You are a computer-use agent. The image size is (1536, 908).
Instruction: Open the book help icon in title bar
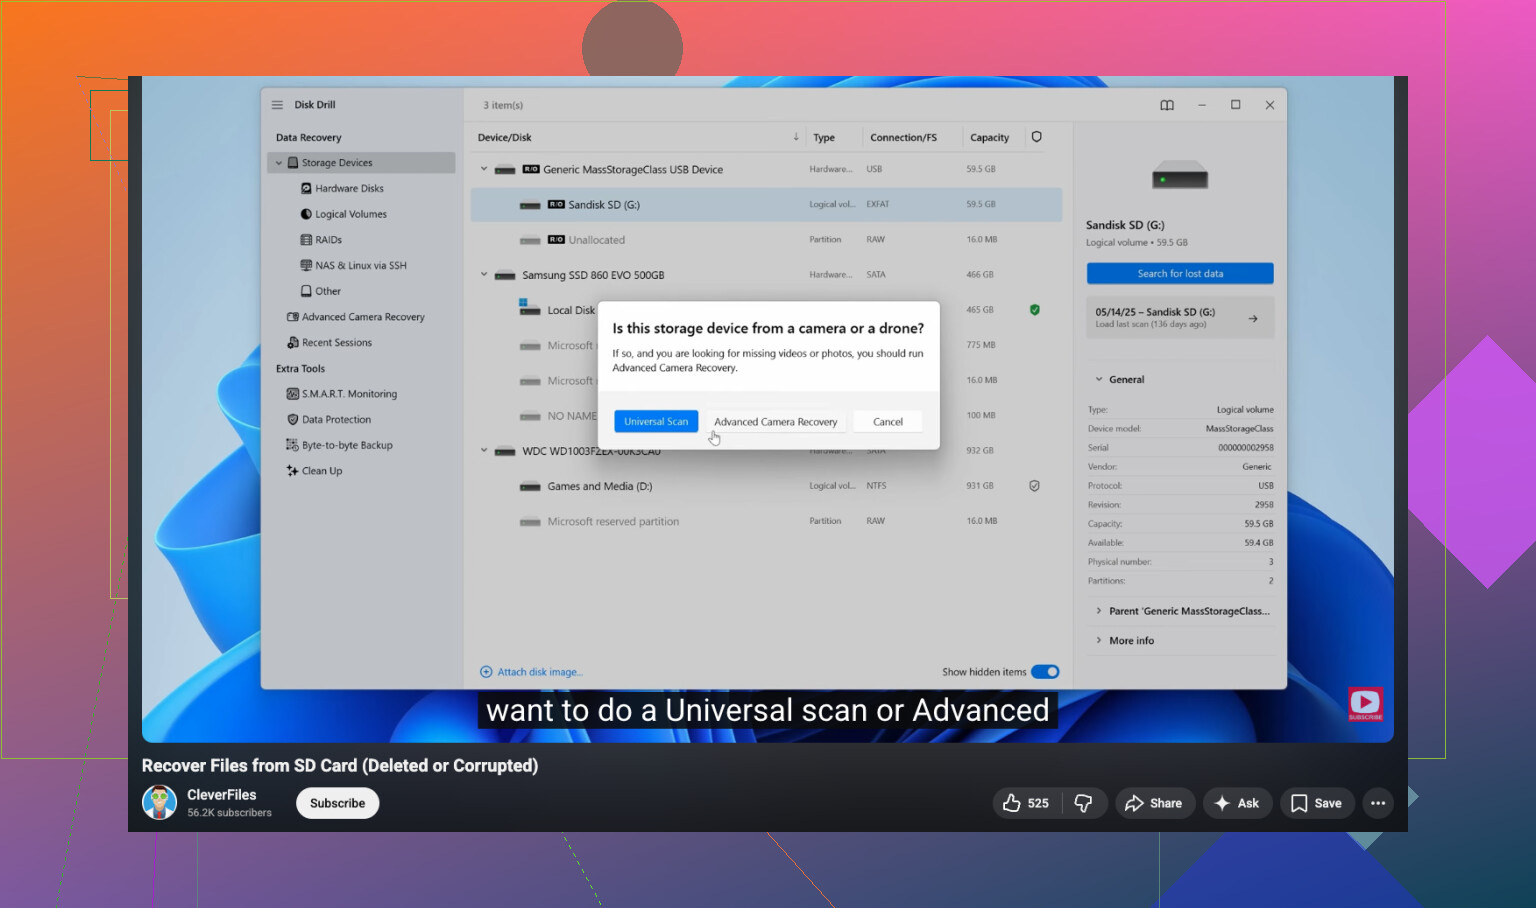(x=1167, y=105)
